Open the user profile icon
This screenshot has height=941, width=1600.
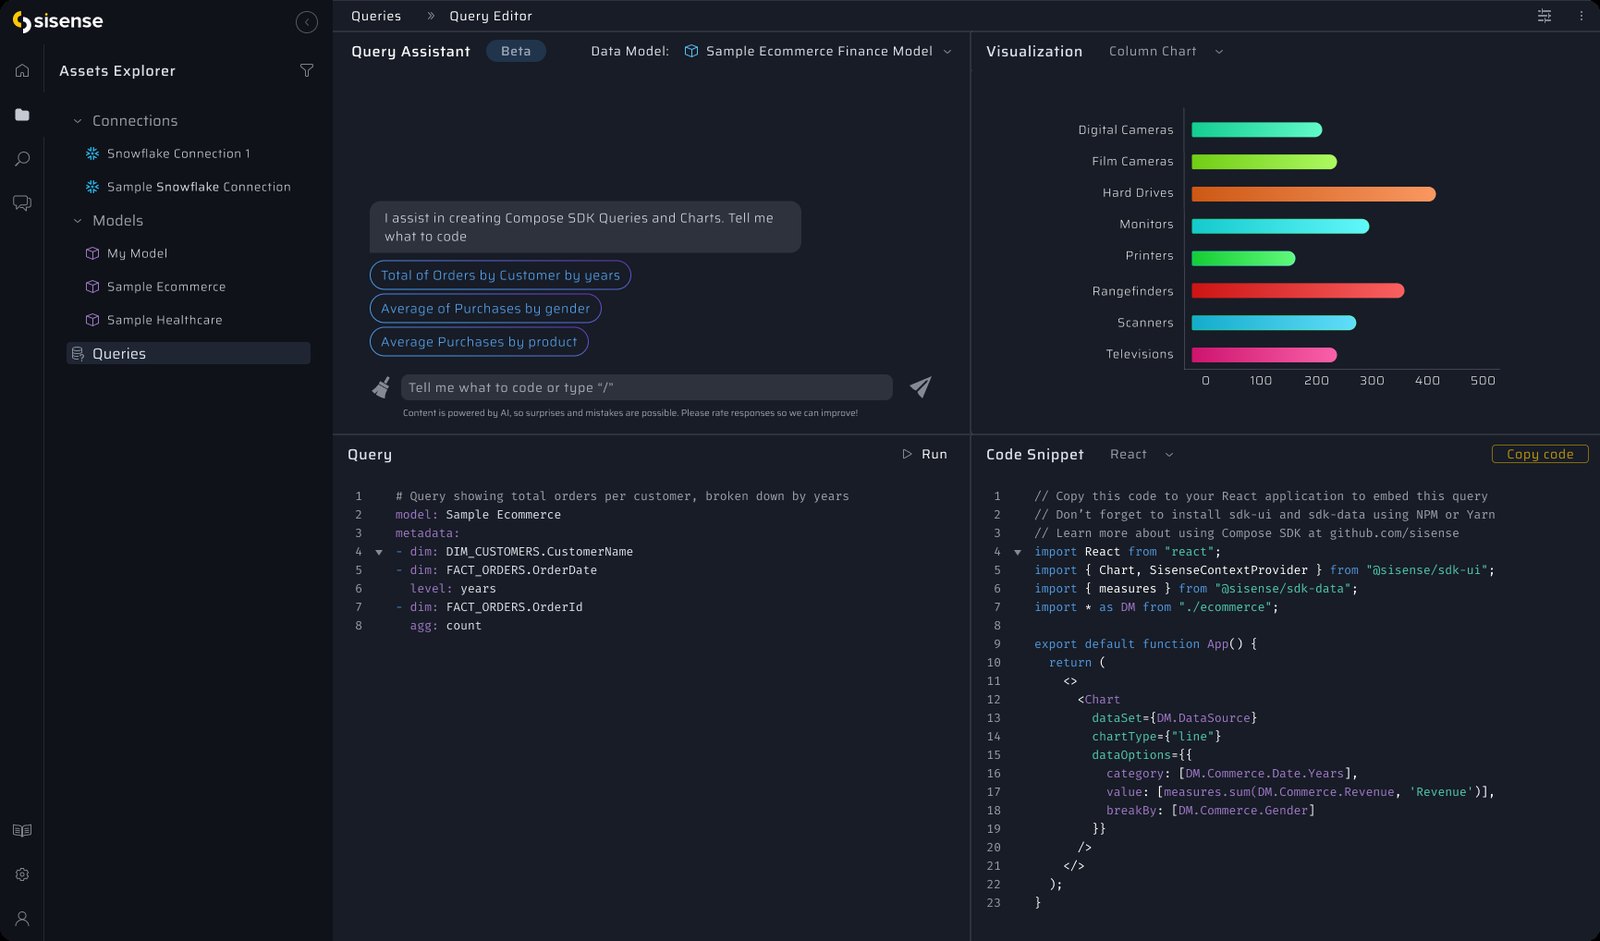(22, 918)
